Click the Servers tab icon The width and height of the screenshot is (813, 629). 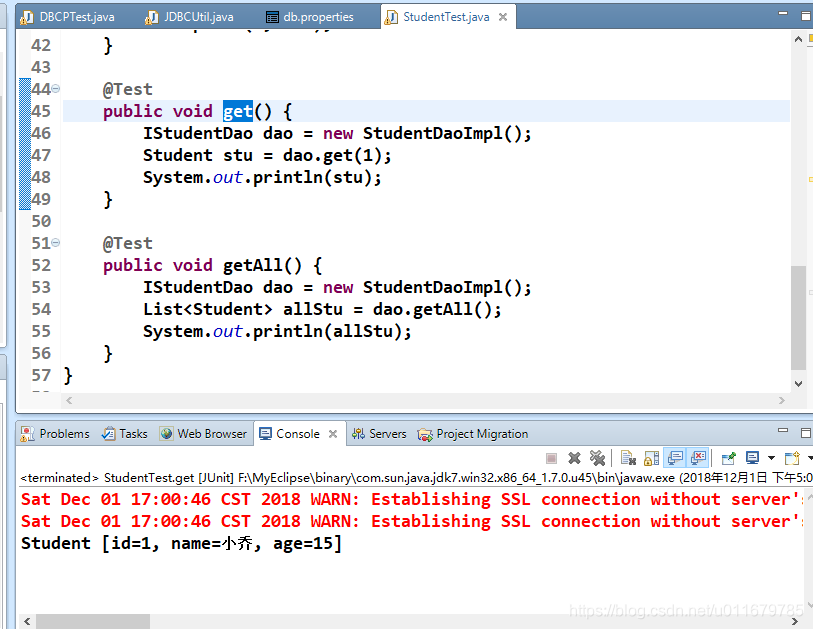pyautogui.click(x=358, y=434)
